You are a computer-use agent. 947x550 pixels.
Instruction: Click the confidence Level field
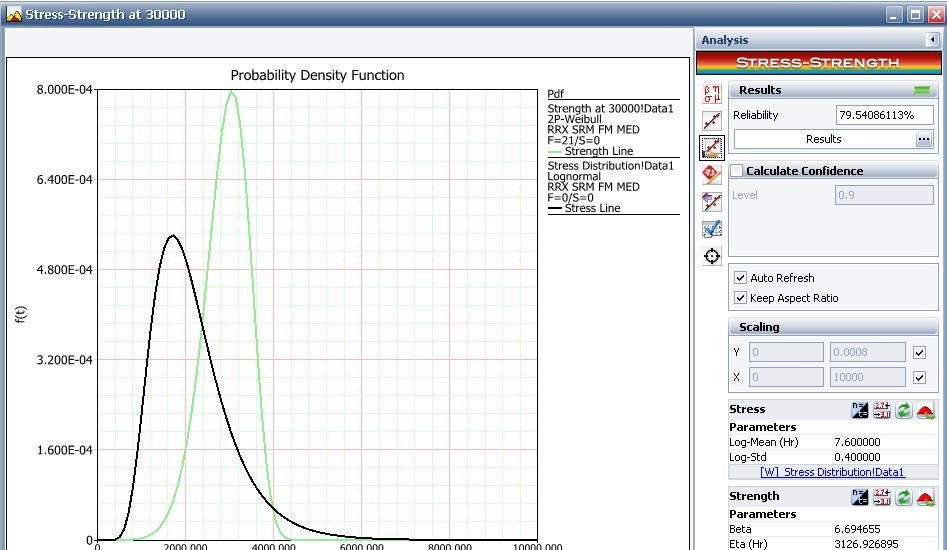[x=884, y=195]
